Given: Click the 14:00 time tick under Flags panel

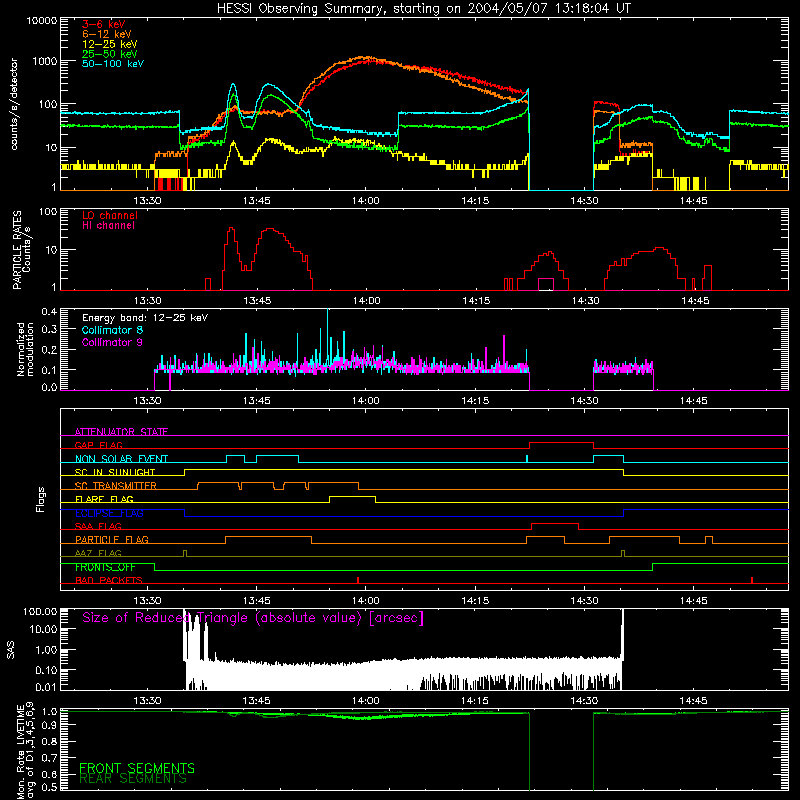Looking at the screenshot, I should coord(366,600).
